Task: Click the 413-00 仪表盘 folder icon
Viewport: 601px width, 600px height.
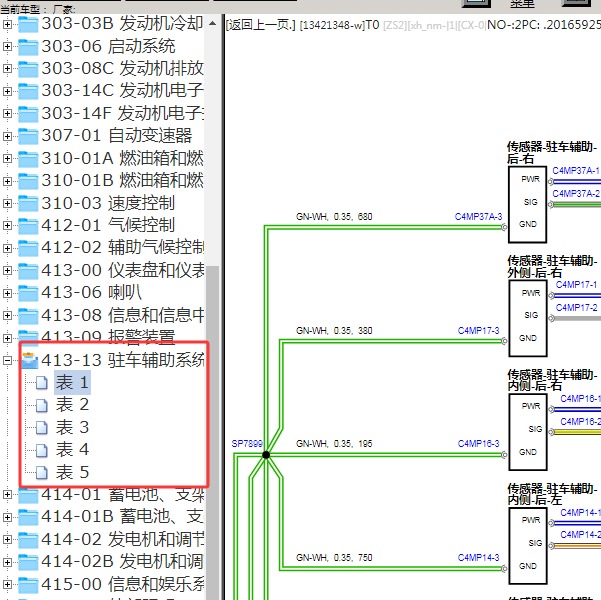Action: point(28,271)
